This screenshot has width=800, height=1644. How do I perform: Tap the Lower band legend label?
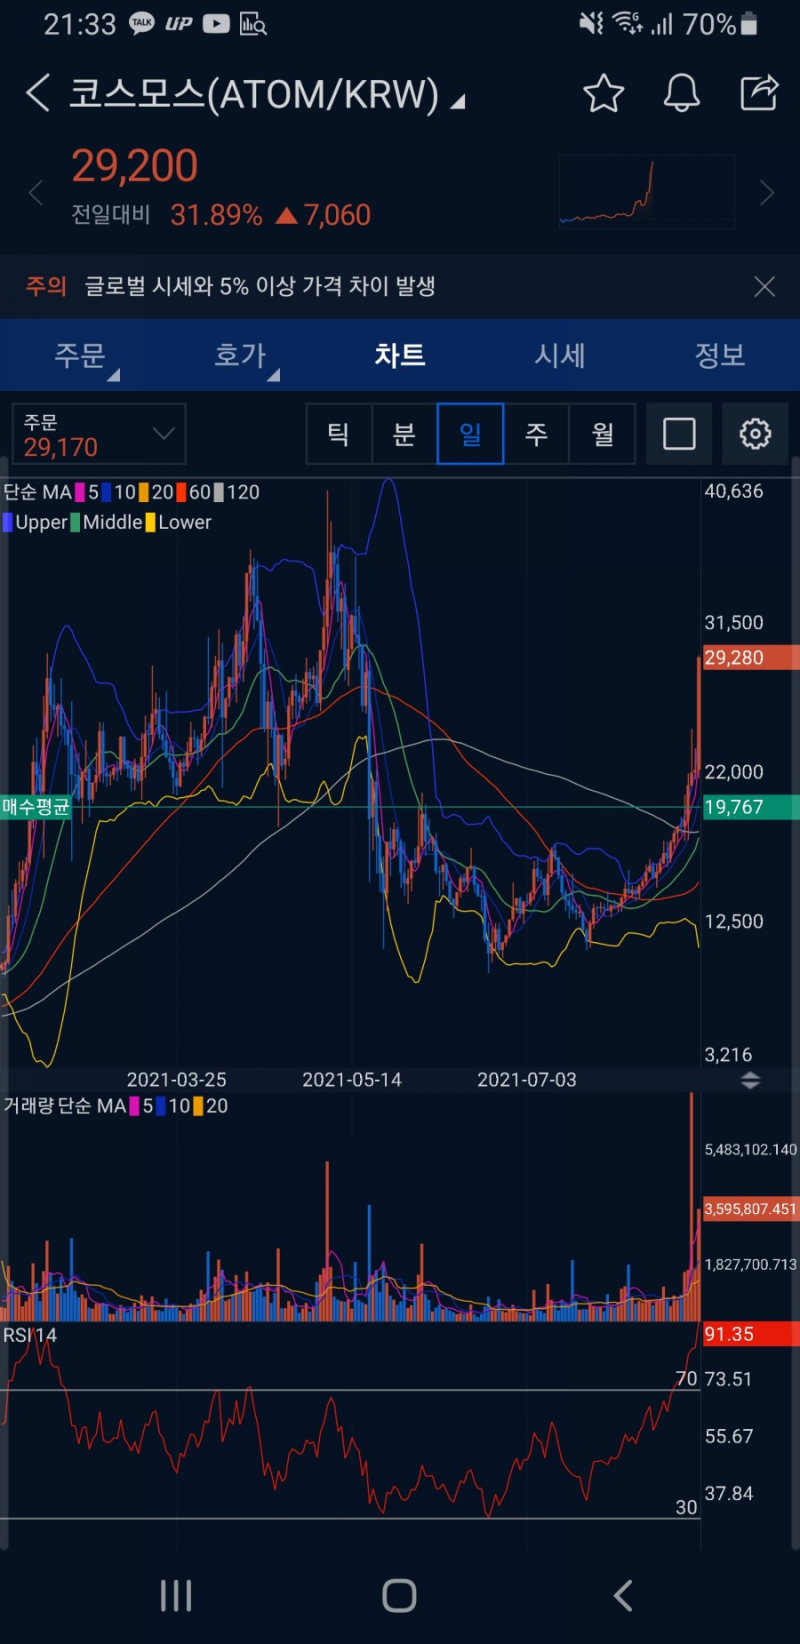pyautogui.click(x=185, y=522)
